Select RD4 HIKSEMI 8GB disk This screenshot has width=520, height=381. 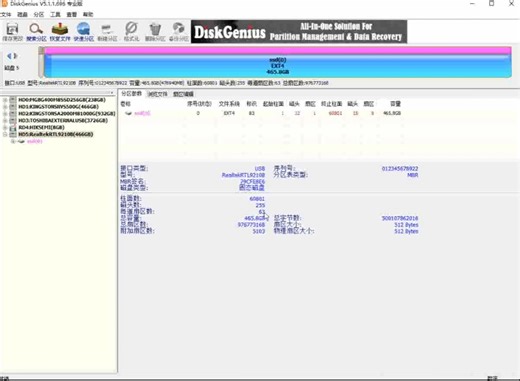(41, 127)
